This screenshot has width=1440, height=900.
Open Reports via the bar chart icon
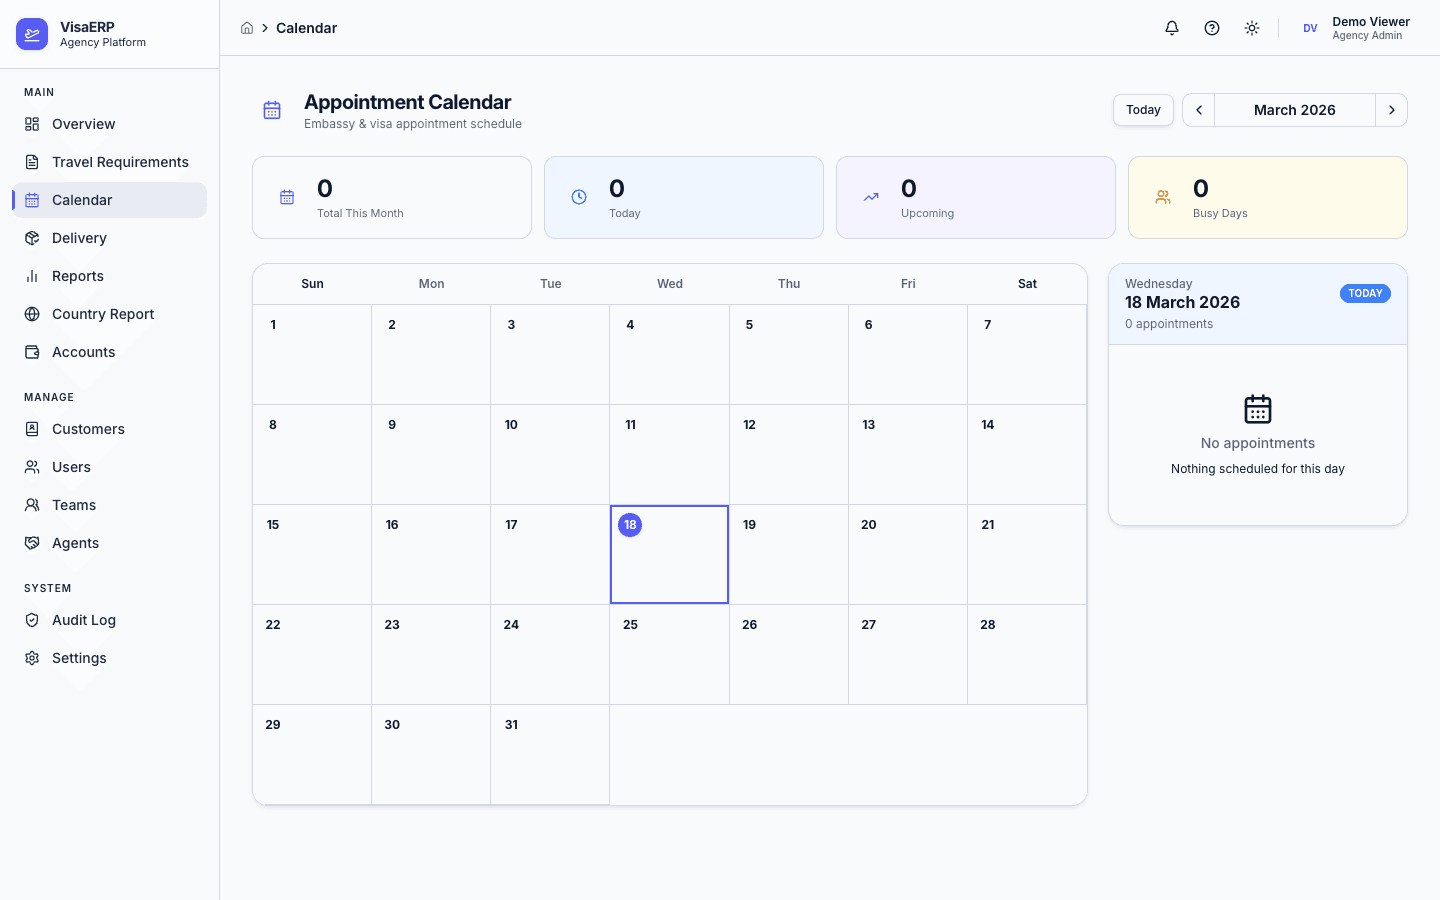point(31,276)
